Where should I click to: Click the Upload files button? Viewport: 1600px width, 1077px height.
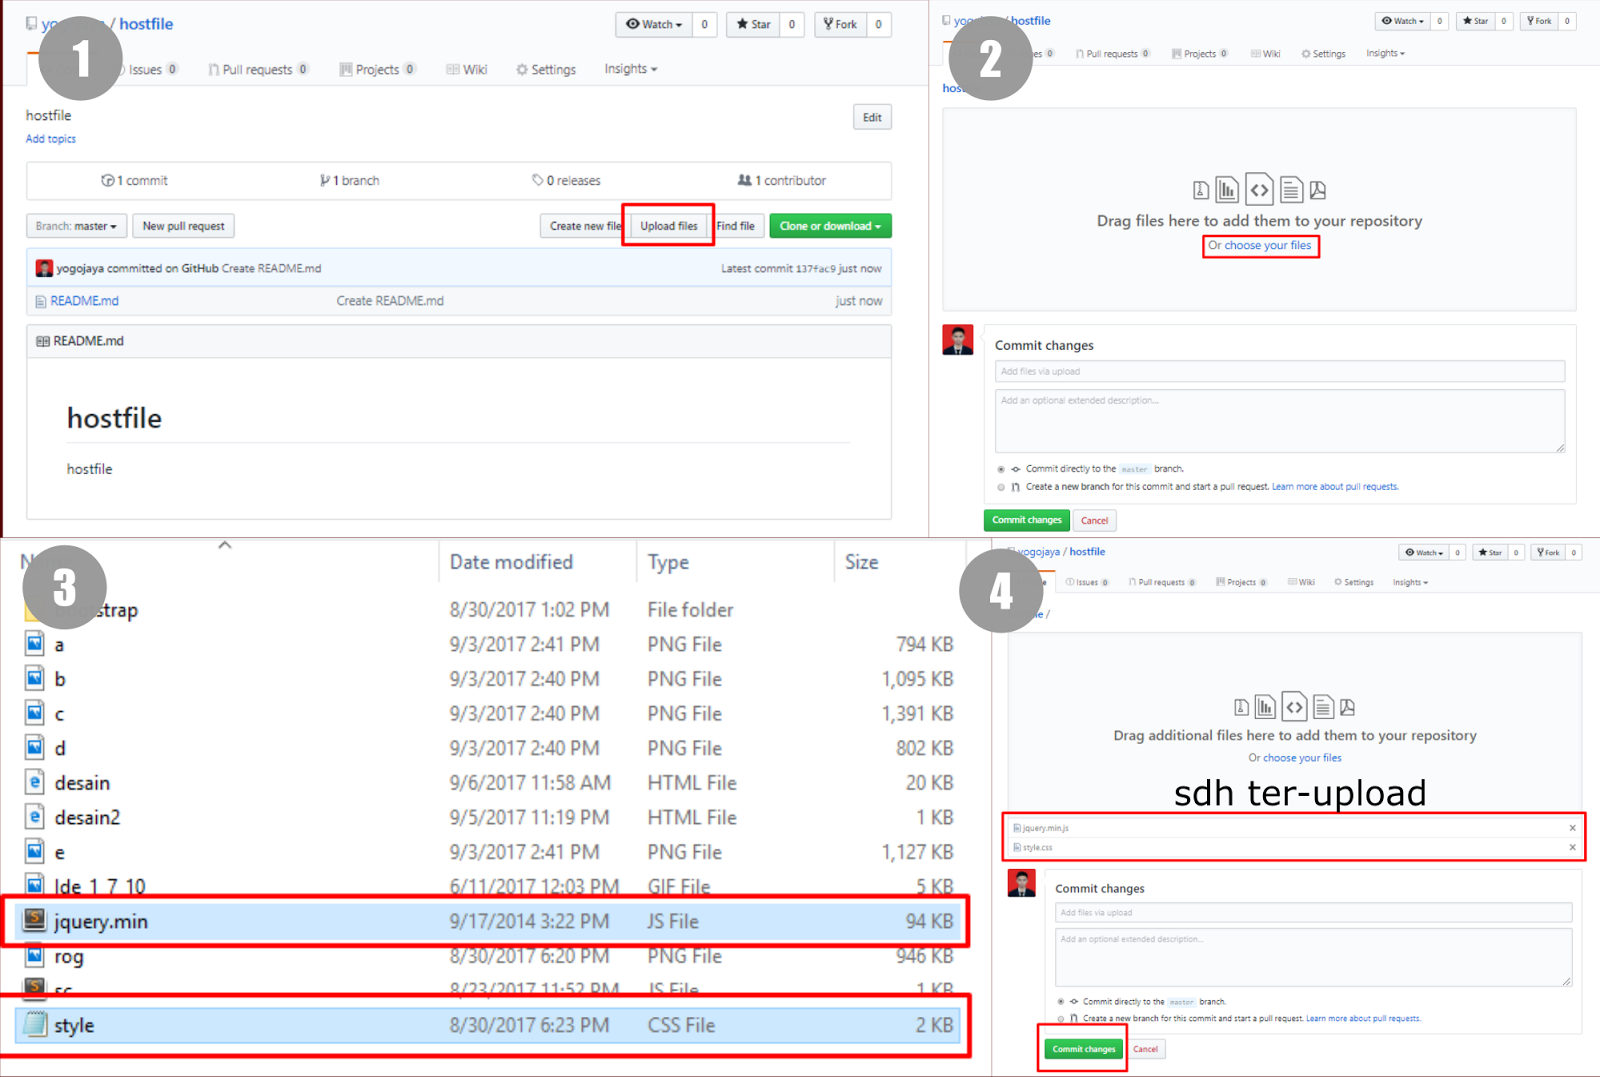point(669,226)
